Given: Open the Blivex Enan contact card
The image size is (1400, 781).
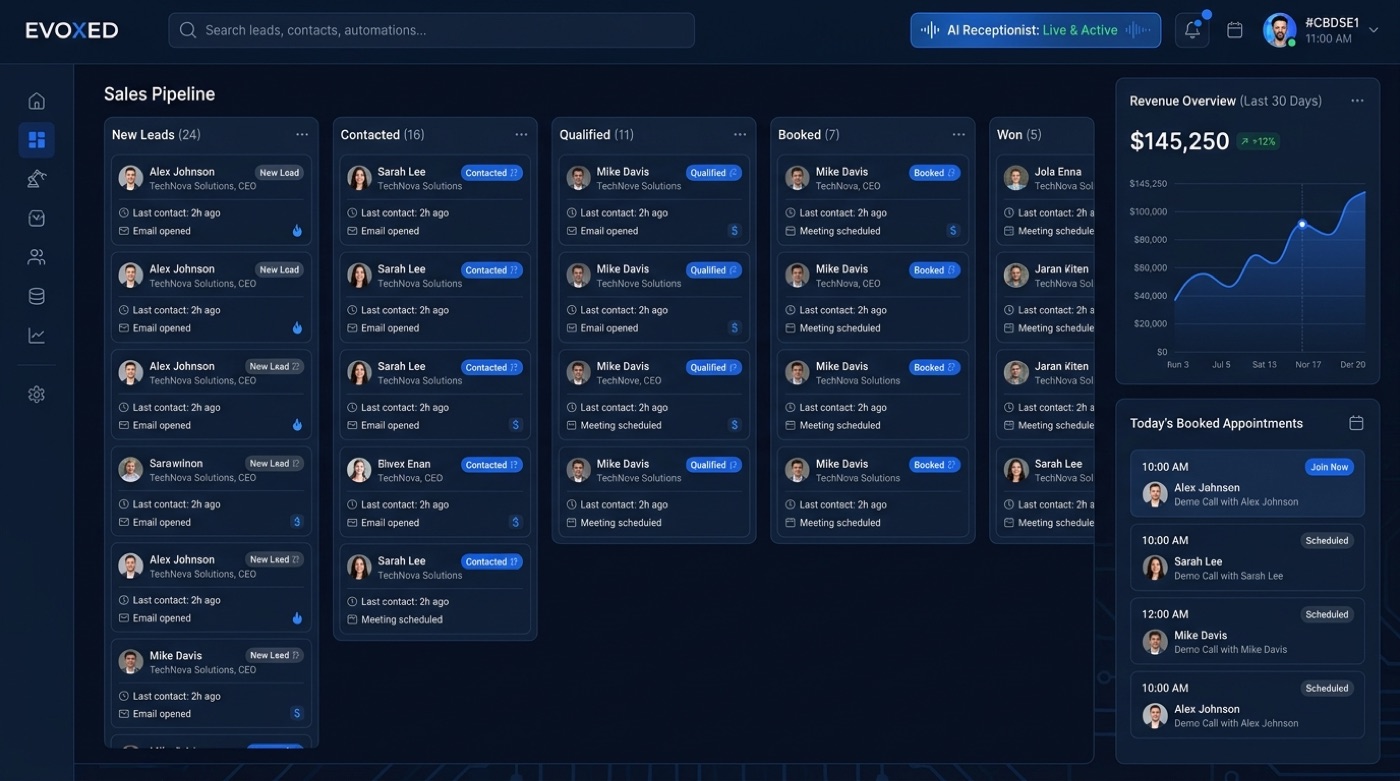Looking at the screenshot, I should [435, 492].
